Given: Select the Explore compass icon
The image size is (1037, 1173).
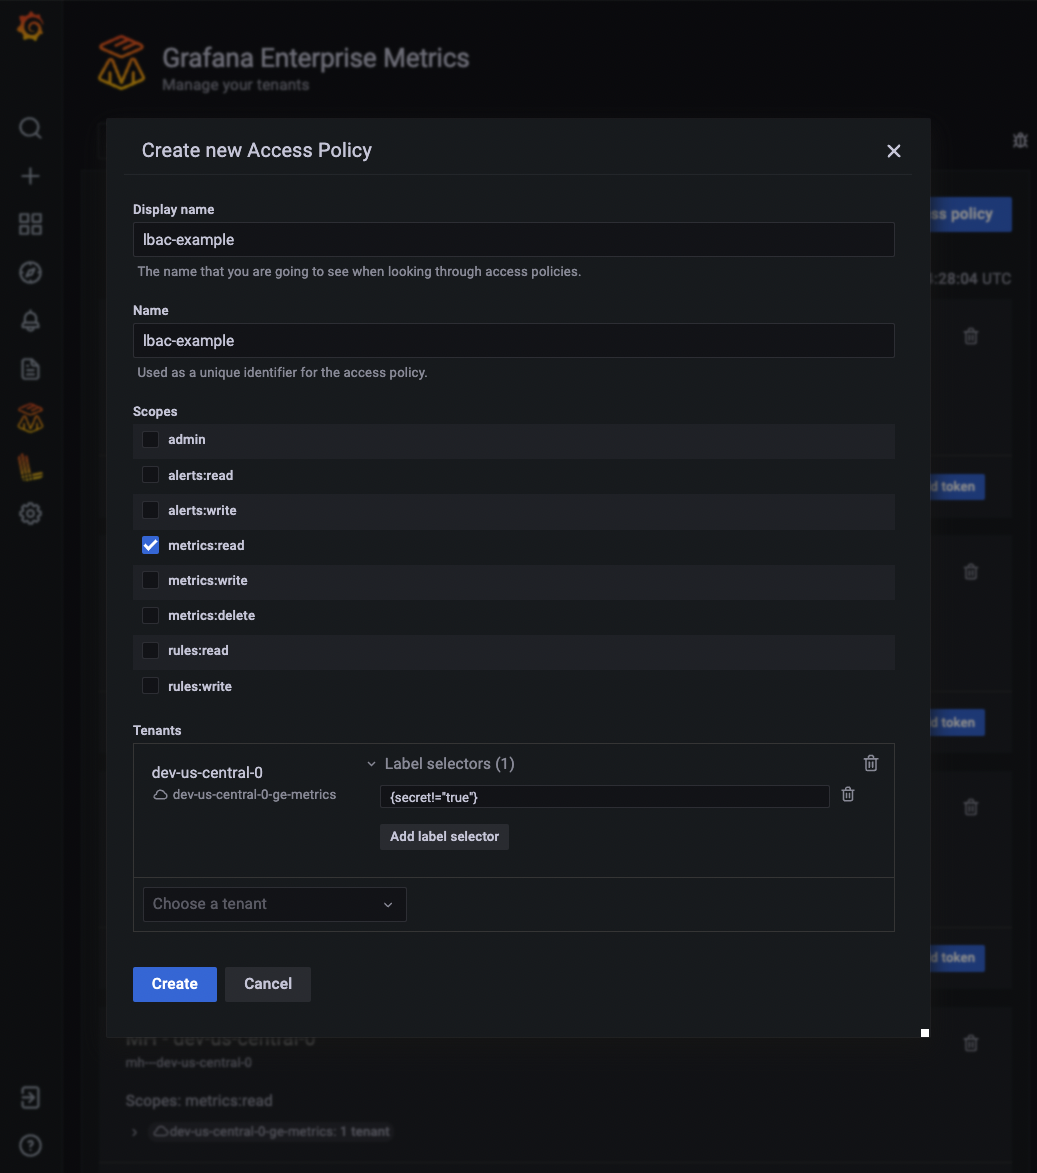Looking at the screenshot, I should (30, 272).
